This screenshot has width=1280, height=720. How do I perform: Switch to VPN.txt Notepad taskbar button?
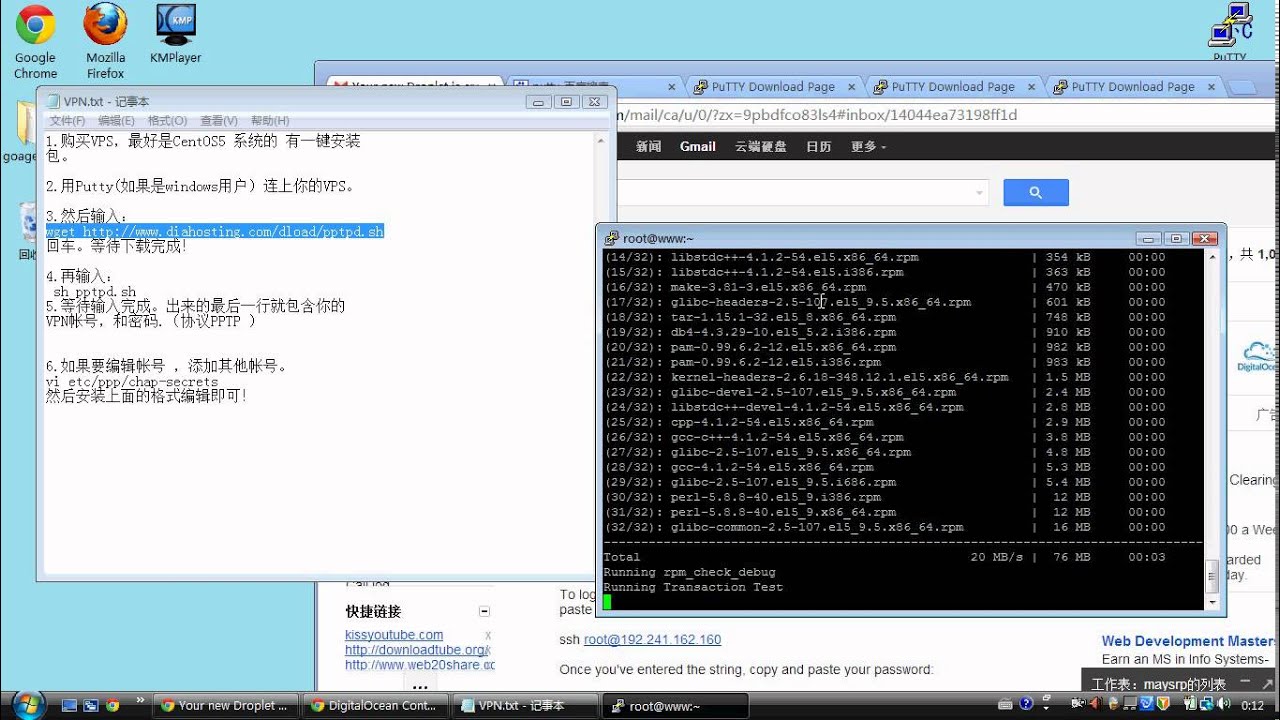tap(525, 705)
